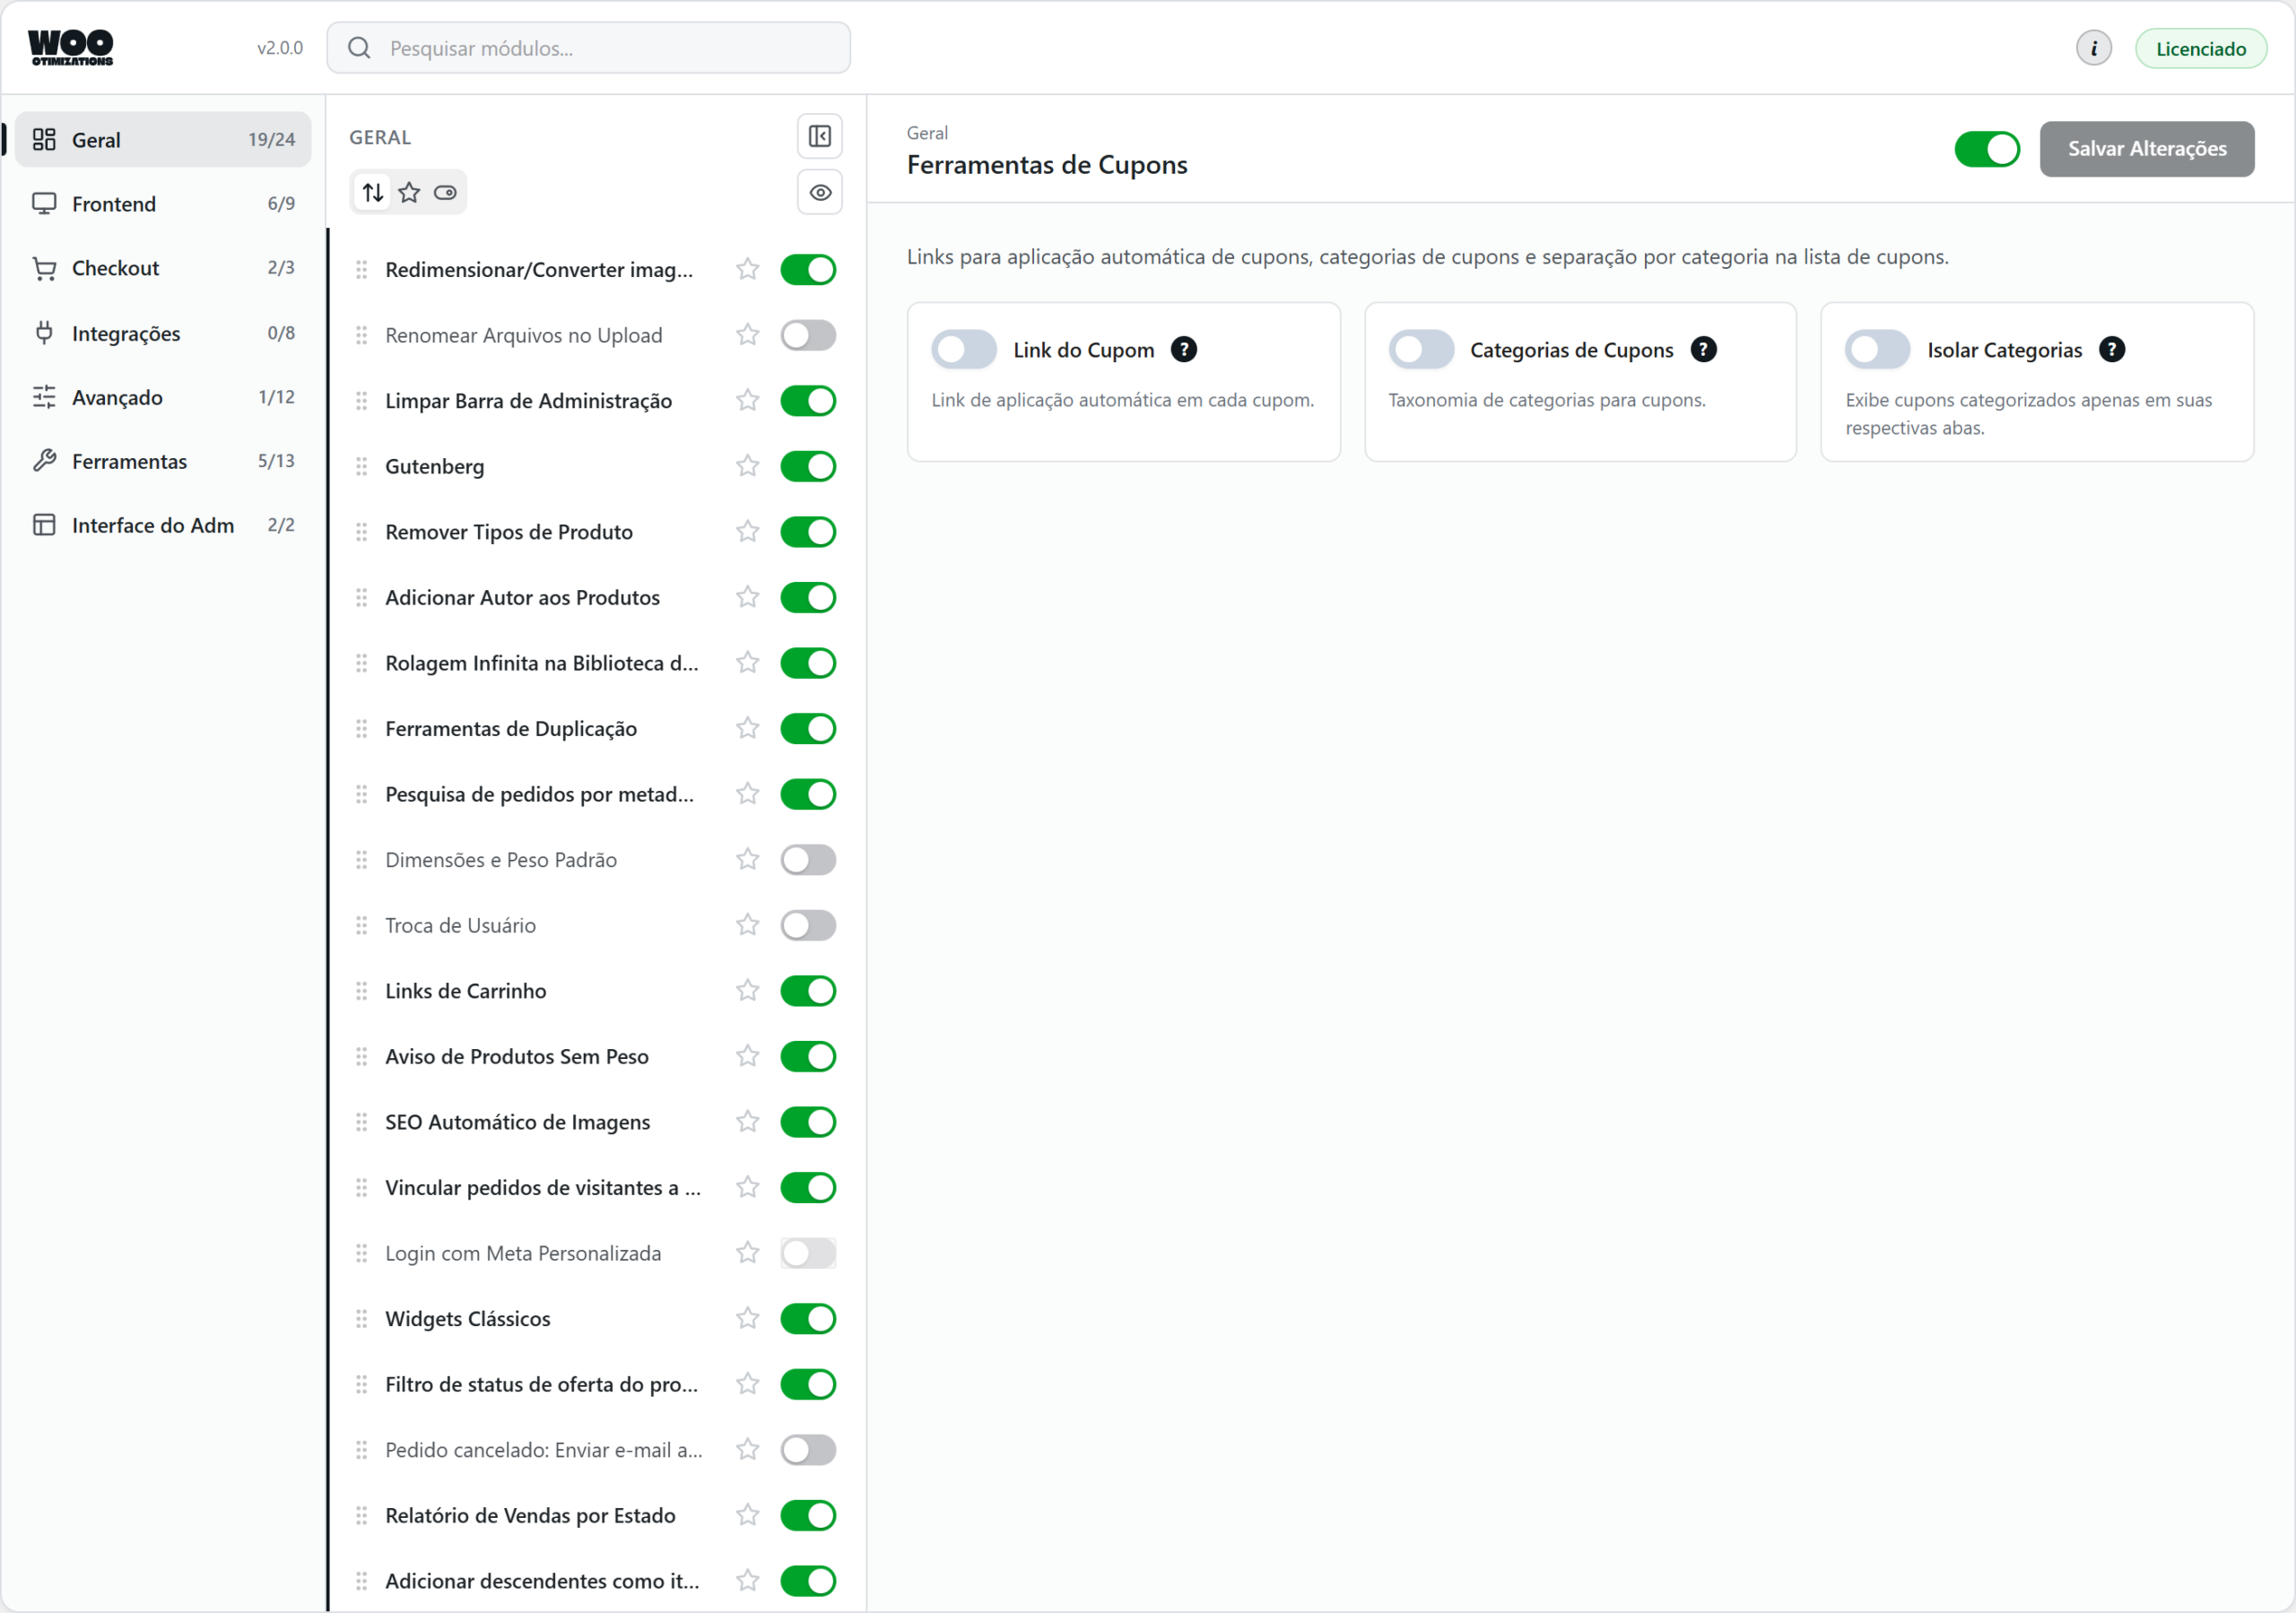Image resolution: width=2296 pixels, height=1613 pixels.
Task: Go to Integrações category
Action: click(163, 333)
